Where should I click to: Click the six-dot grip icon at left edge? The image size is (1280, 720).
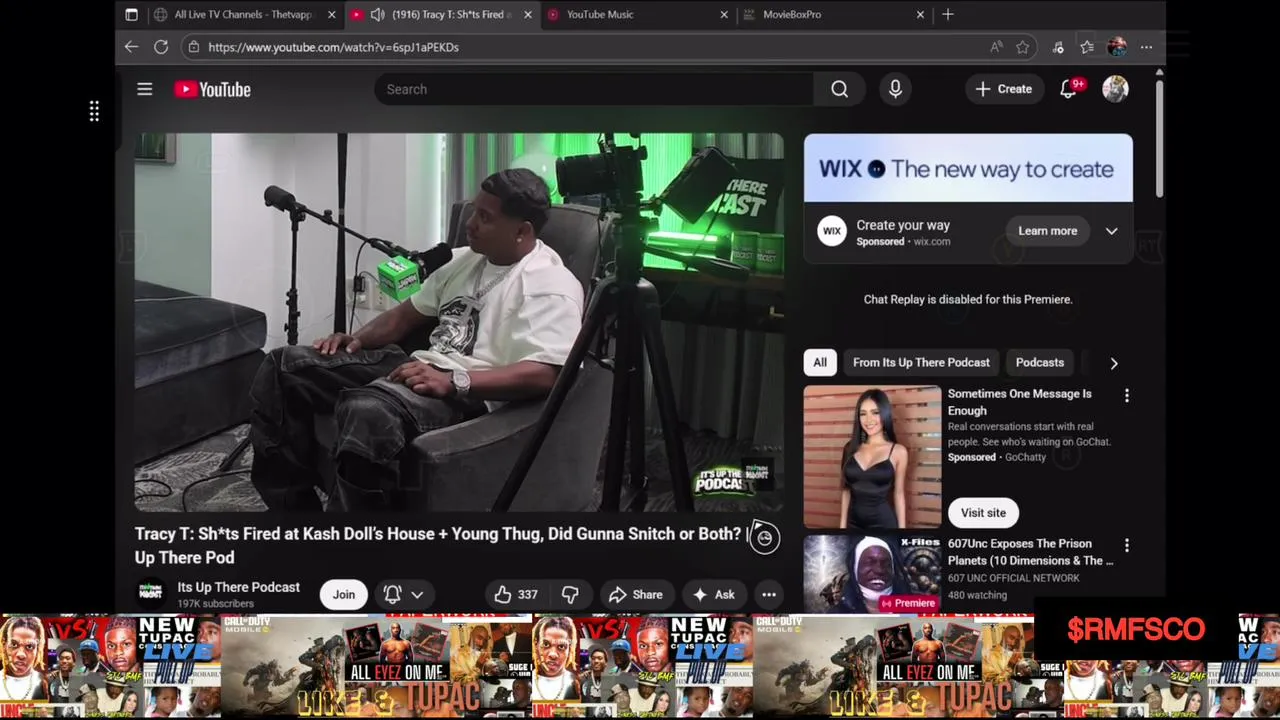click(94, 111)
